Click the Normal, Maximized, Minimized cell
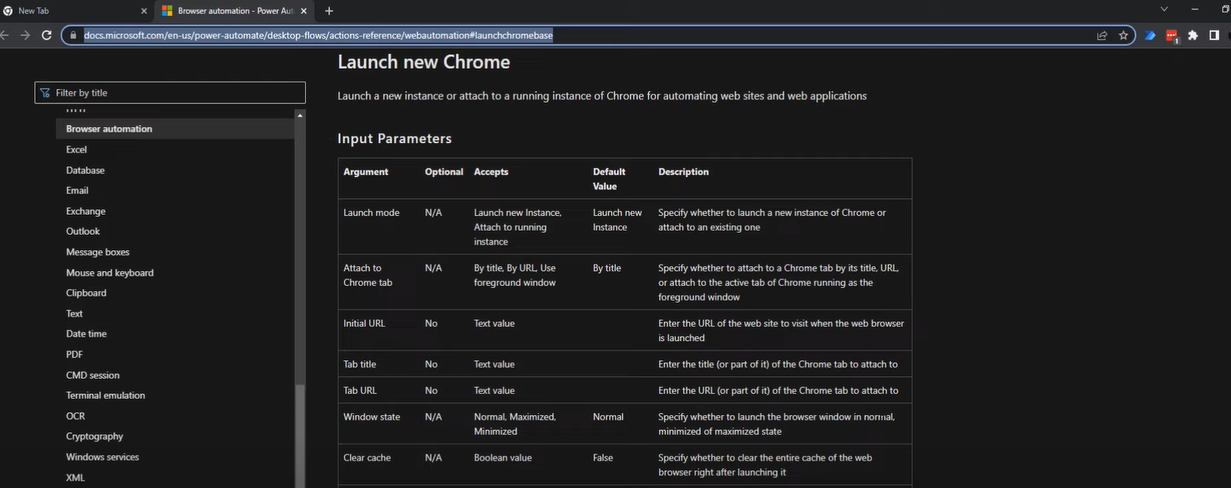 (x=515, y=424)
